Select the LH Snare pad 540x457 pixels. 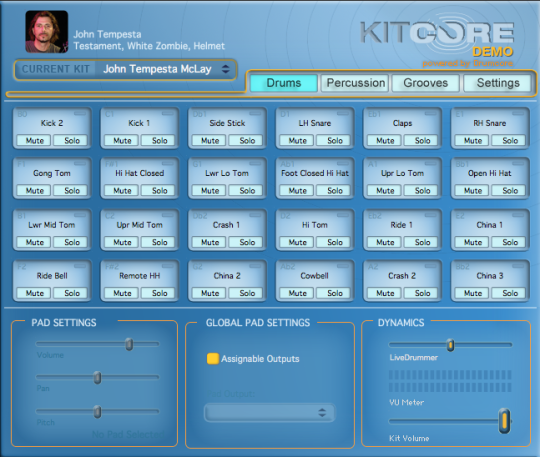(x=314, y=123)
